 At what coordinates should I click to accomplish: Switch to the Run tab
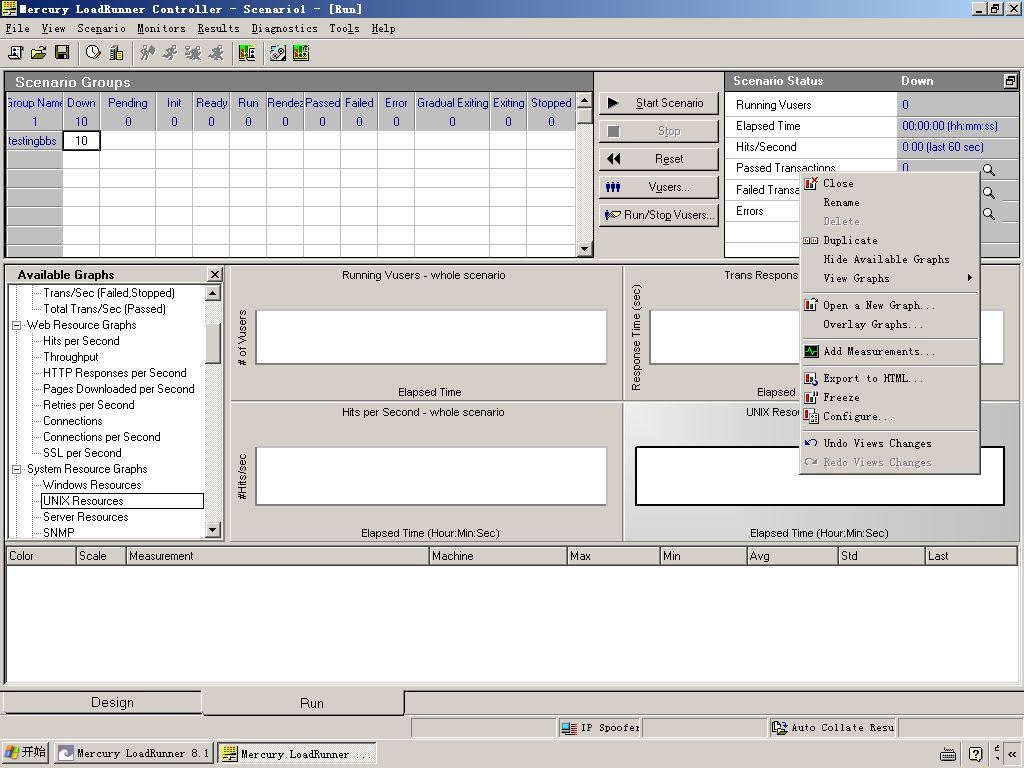pos(304,703)
